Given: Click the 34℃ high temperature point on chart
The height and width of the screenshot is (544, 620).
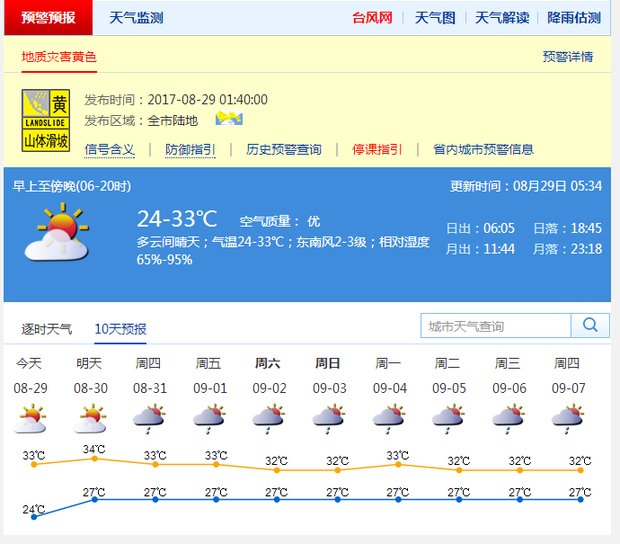Looking at the screenshot, I should coord(94,458).
